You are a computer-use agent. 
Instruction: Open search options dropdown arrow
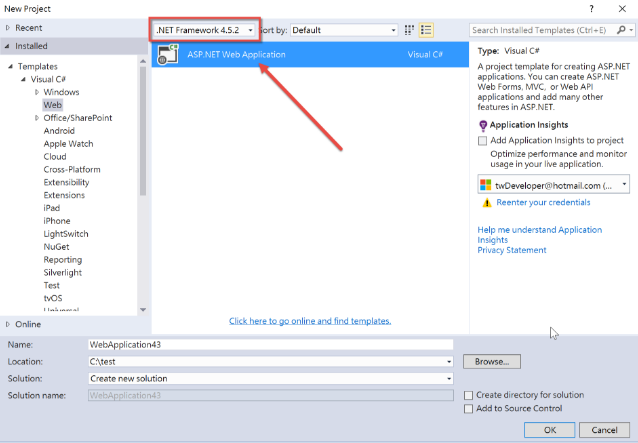[x=631, y=30]
